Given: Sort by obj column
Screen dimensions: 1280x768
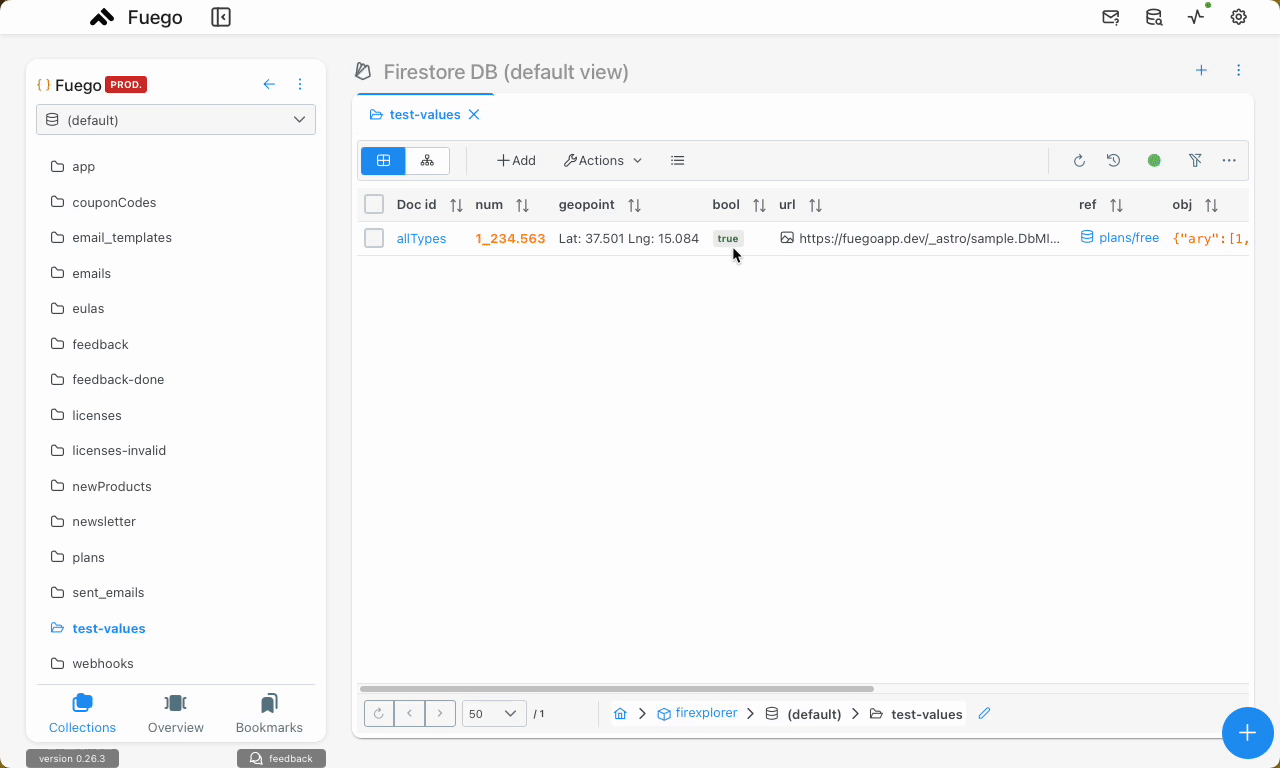Looking at the screenshot, I should tap(1211, 205).
